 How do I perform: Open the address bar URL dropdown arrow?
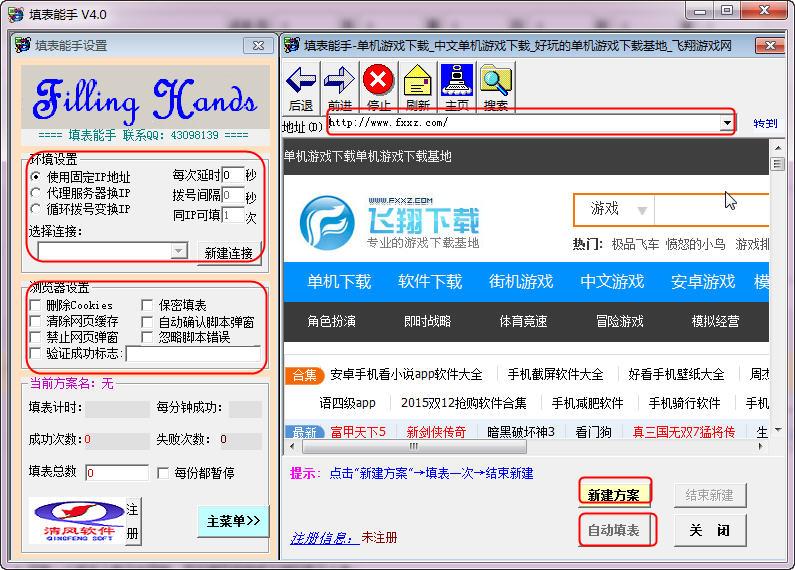click(x=727, y=123)
